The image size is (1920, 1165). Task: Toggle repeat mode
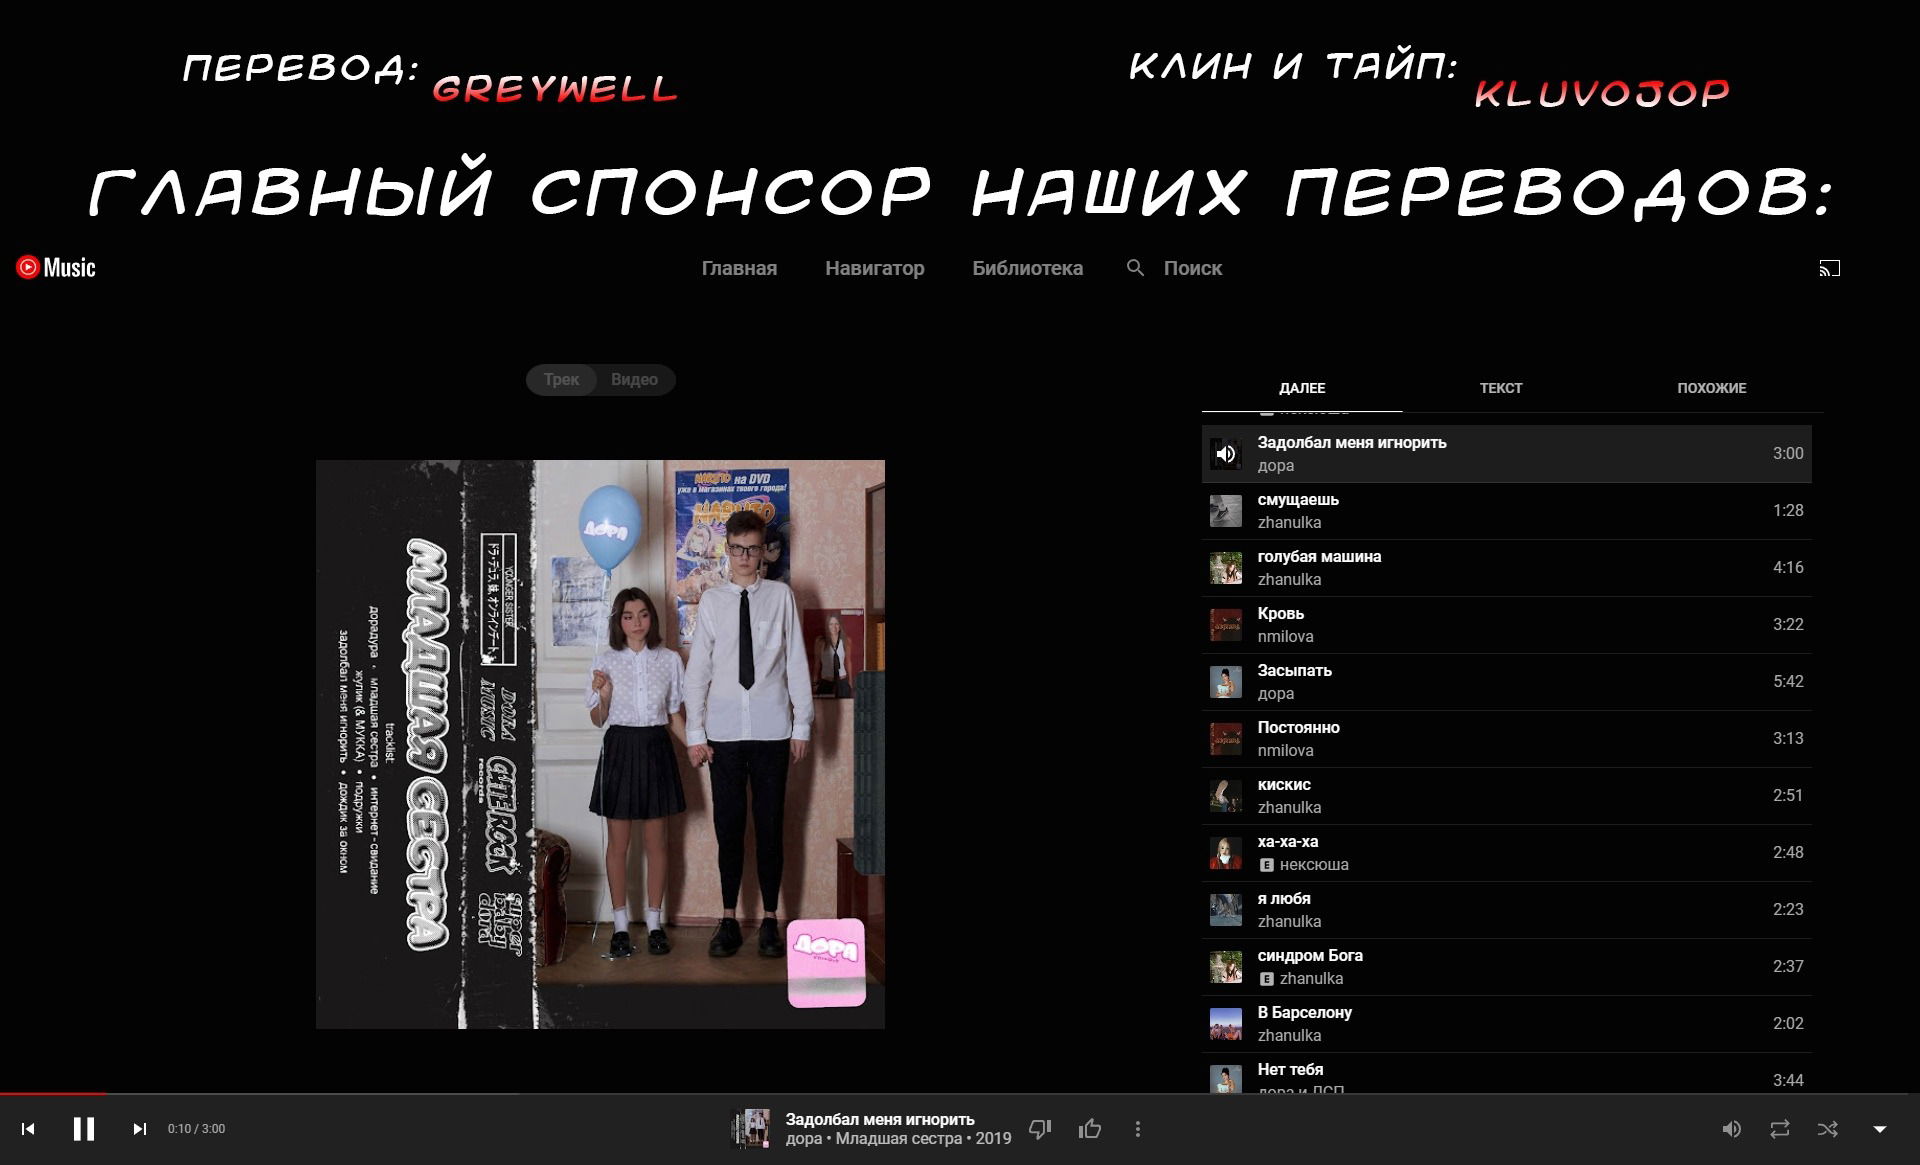(x=1780, y=1129)
